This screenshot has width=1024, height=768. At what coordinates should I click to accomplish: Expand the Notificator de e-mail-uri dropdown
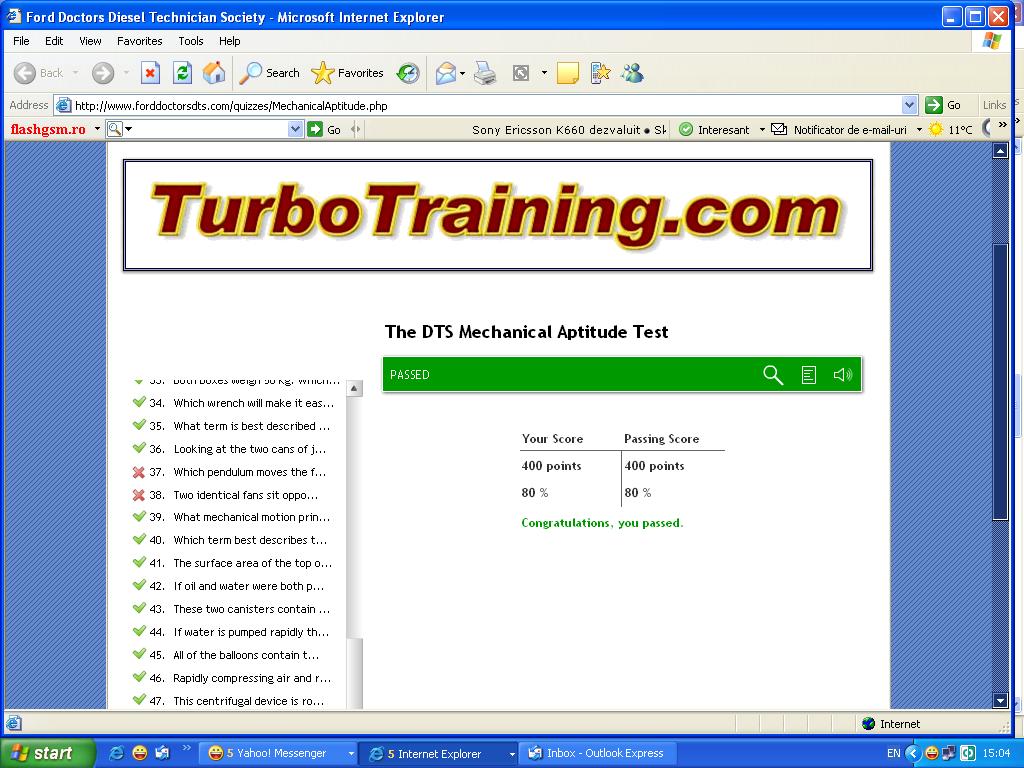pos(919,130)
